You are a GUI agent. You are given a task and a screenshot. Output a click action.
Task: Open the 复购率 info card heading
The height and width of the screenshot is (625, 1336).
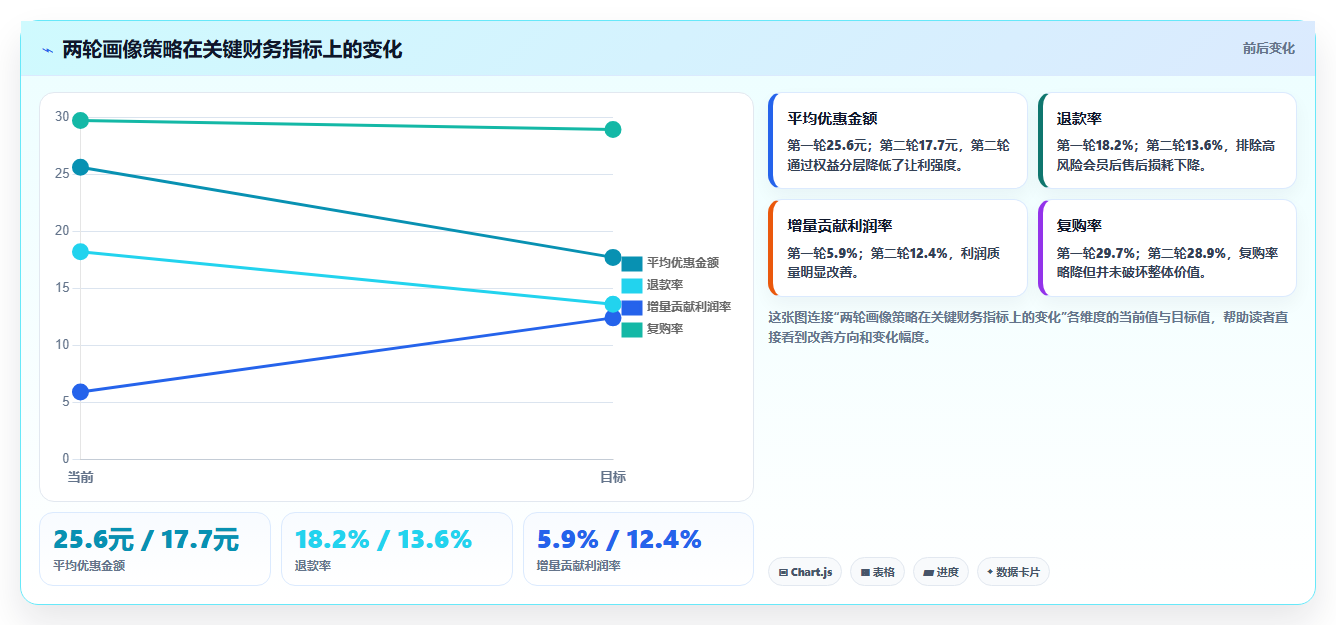click(x=1079, y=225)
